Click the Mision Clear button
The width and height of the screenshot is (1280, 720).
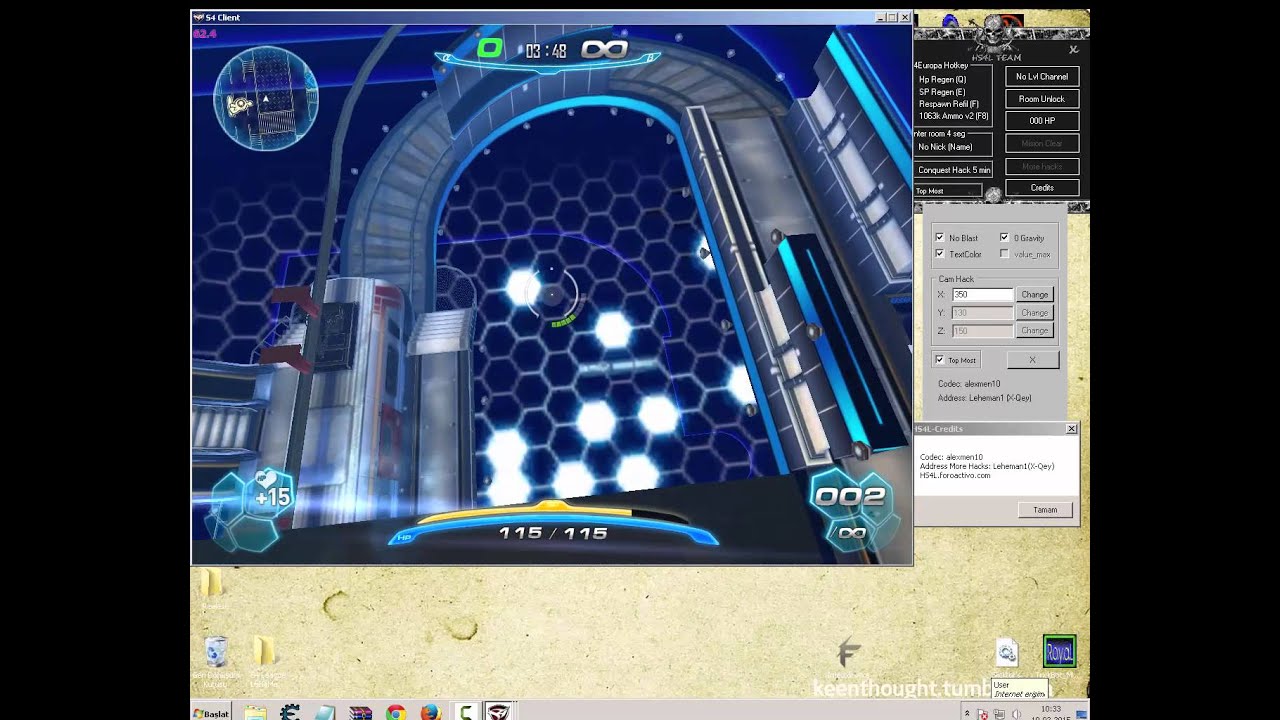pyautogui.click(x=1042, y=144)
